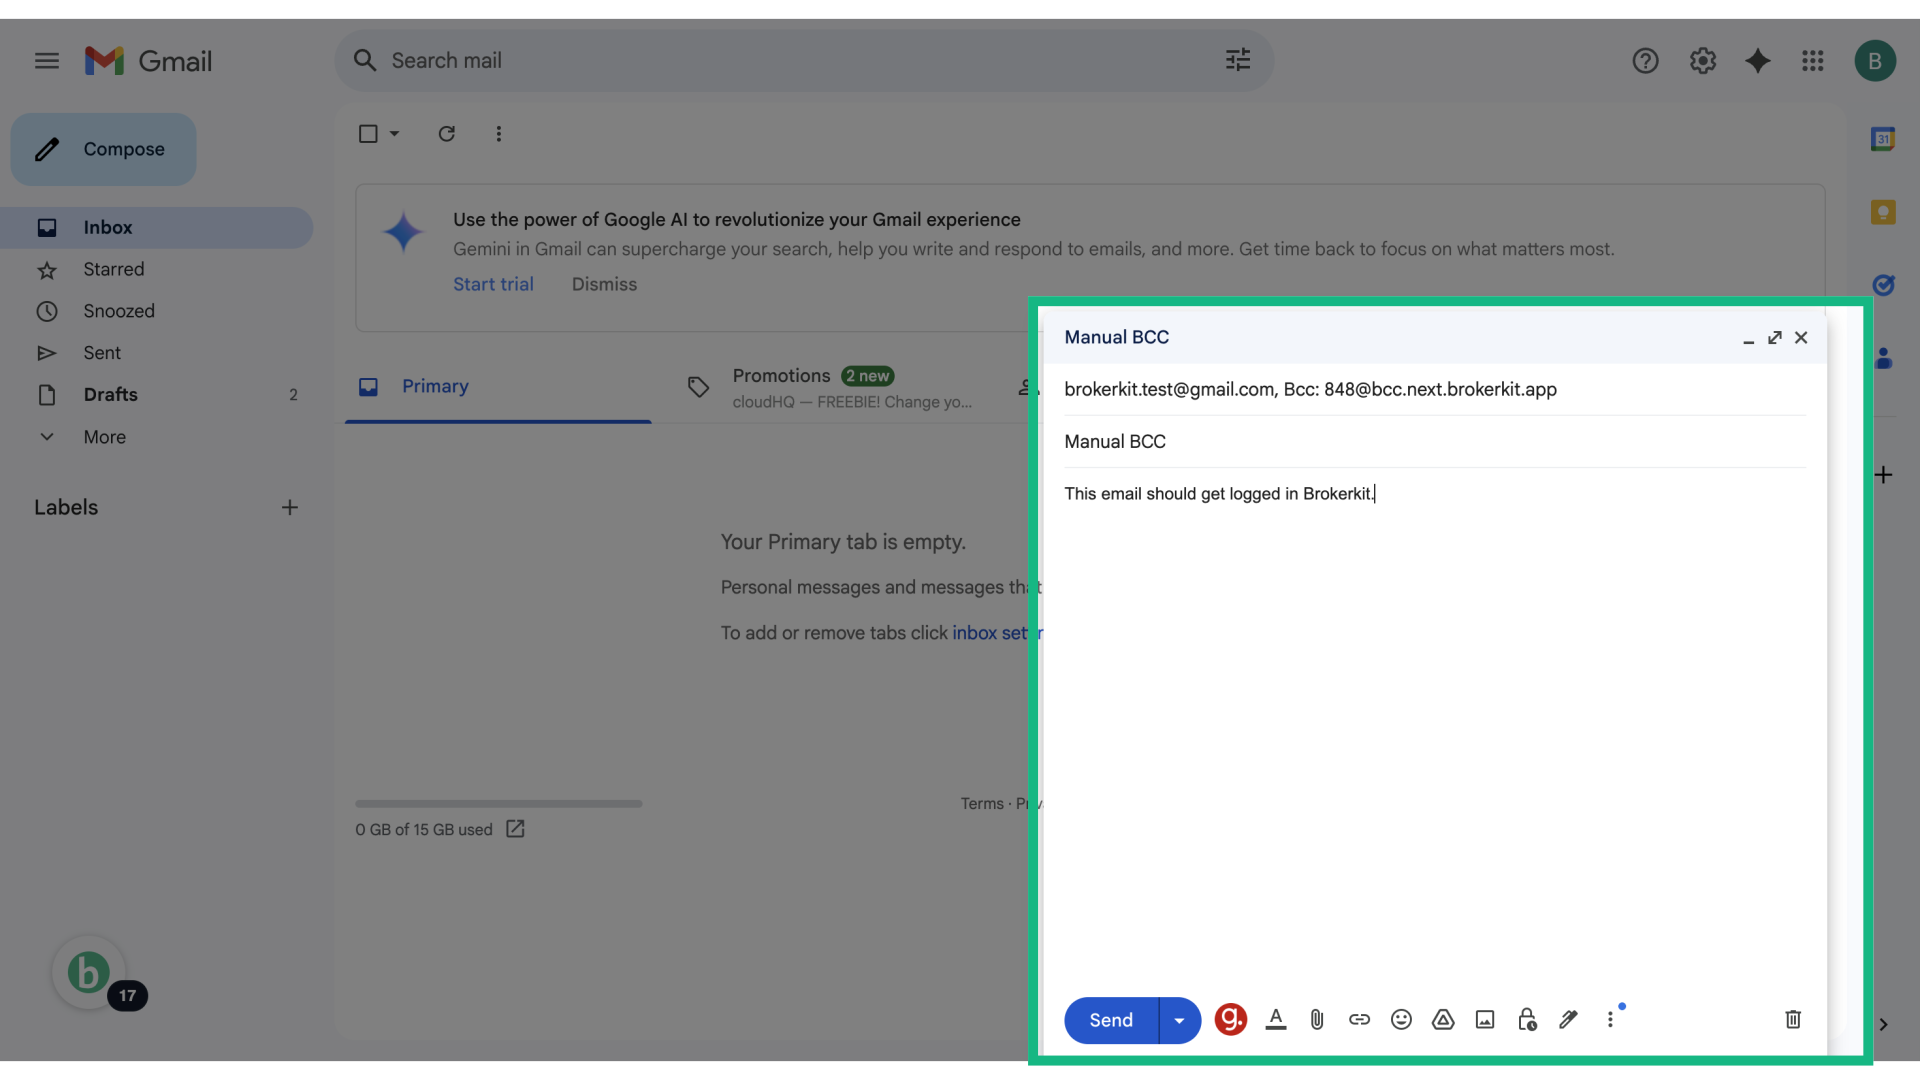Click Start trial link
Screen dimensions: 1920x1080
pos(493,284)
